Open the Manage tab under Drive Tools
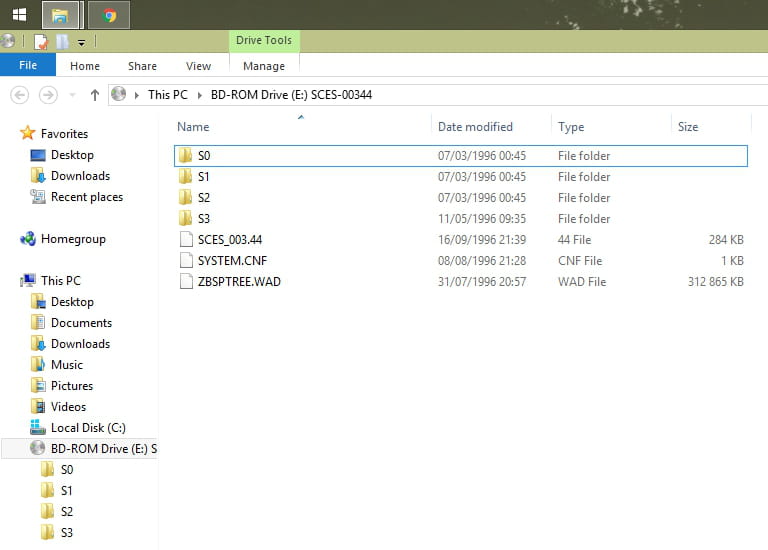This screenshot has height=550, width=768. point(263,66)
